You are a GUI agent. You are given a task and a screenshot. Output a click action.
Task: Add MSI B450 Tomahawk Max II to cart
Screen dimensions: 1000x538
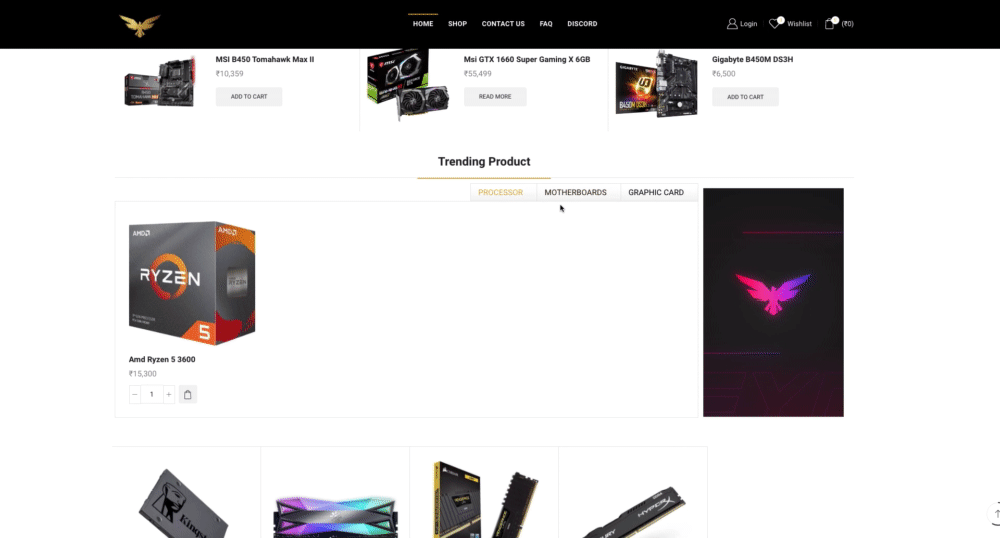click(x=249, y=97)
